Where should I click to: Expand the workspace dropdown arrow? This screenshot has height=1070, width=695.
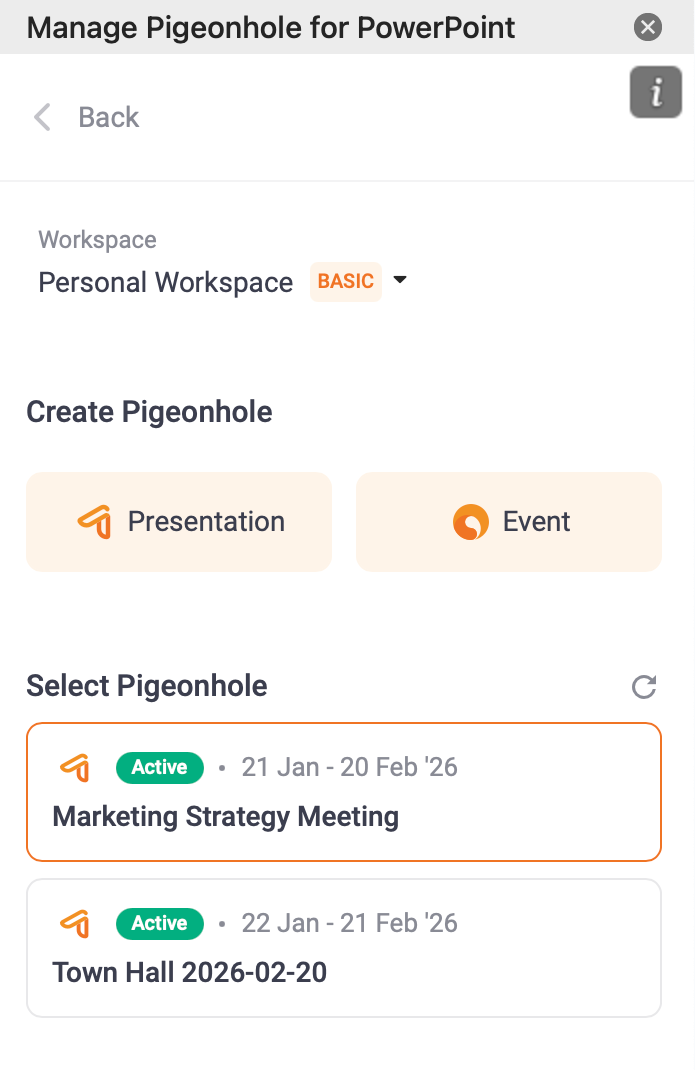(x=400, y=281)
